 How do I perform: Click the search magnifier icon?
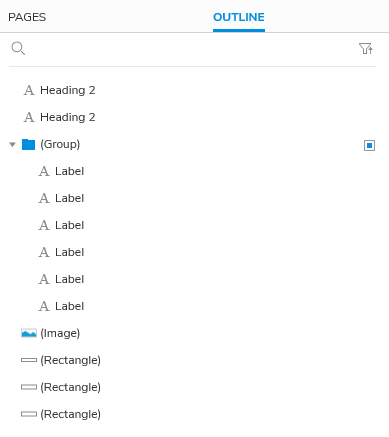[x=18, y=48]
